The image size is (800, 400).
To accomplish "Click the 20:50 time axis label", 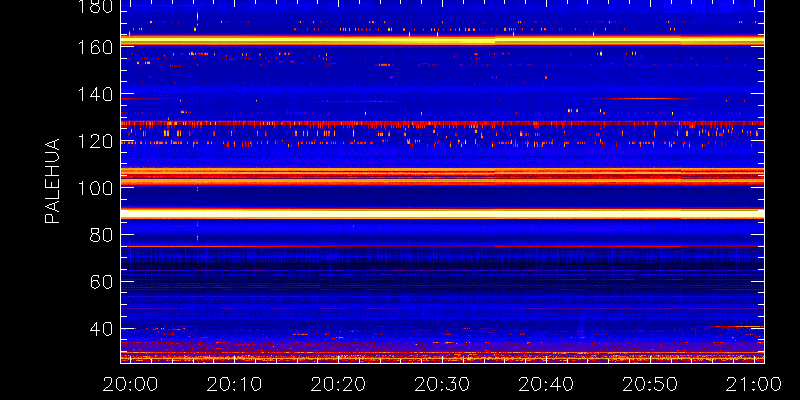I will tap(651, 384).
